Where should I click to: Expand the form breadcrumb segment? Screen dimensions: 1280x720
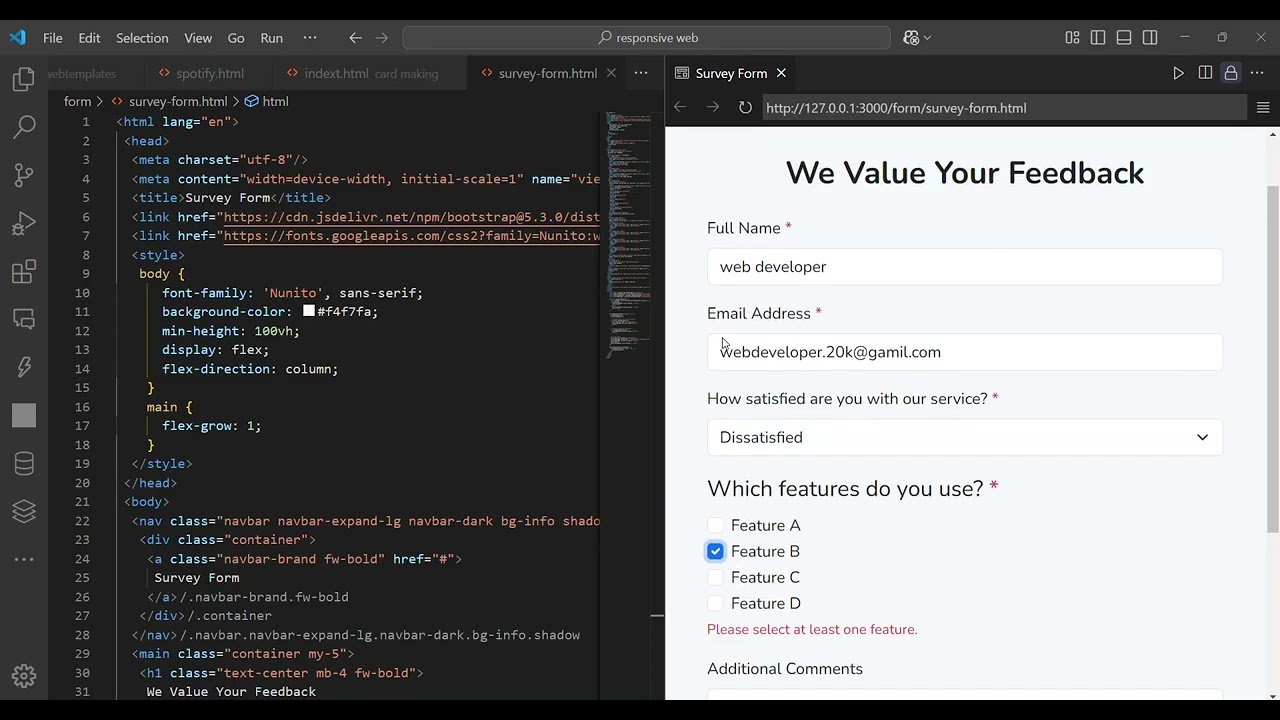77,101
